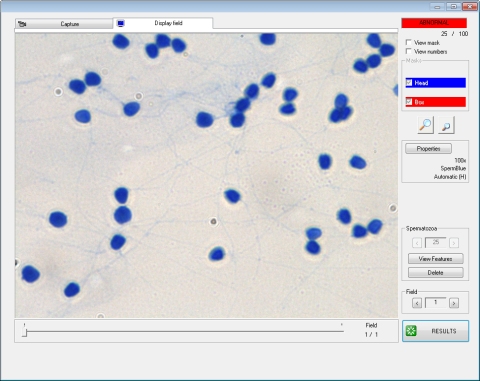The width and height of the screenshot is (480, 381).
Task: Go to next field
Action: pyautogui.click(x=454, y=303)
